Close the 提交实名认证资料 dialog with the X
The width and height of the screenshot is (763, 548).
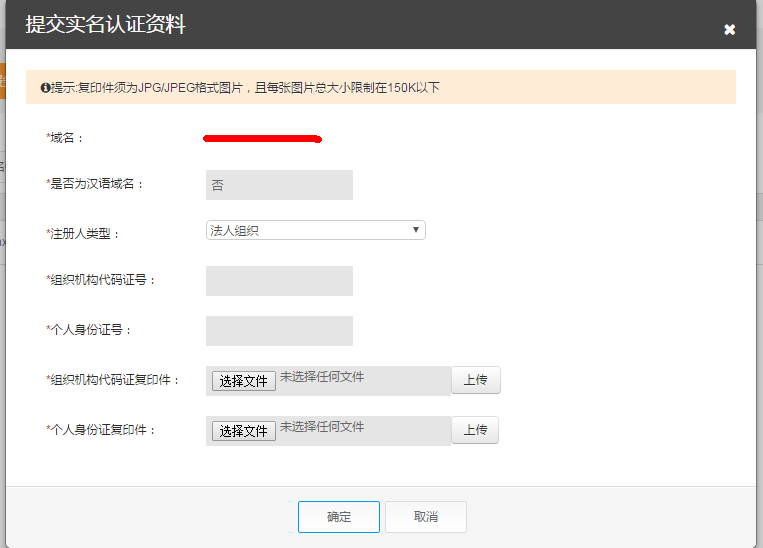point(729,30)
